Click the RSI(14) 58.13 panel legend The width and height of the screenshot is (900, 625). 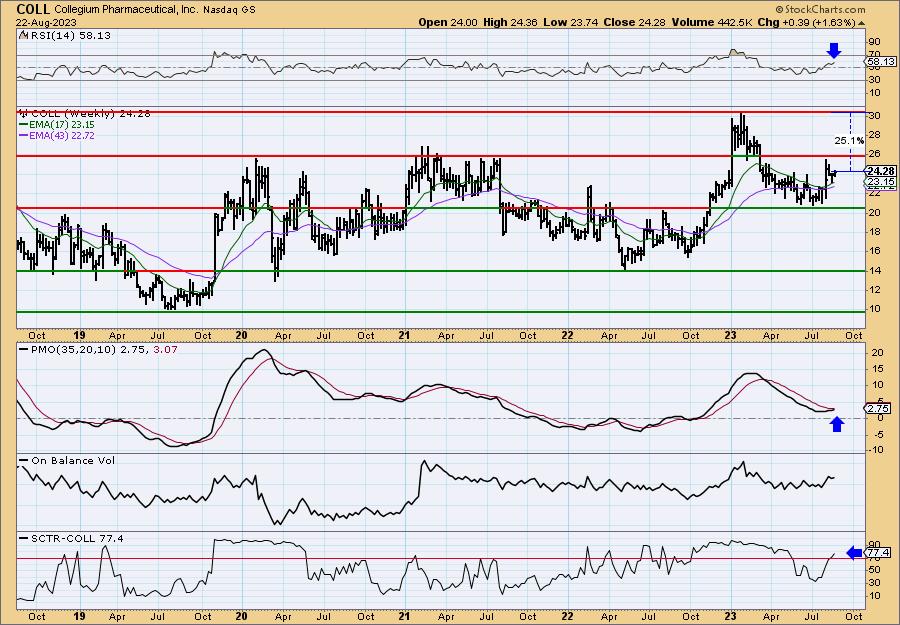(65, 35)
